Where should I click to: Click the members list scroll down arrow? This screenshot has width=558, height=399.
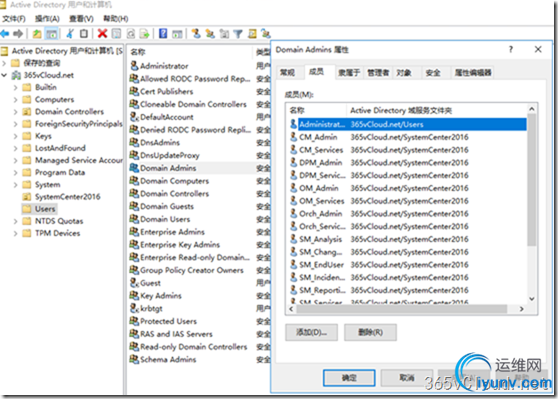click(x=532, y=299)
